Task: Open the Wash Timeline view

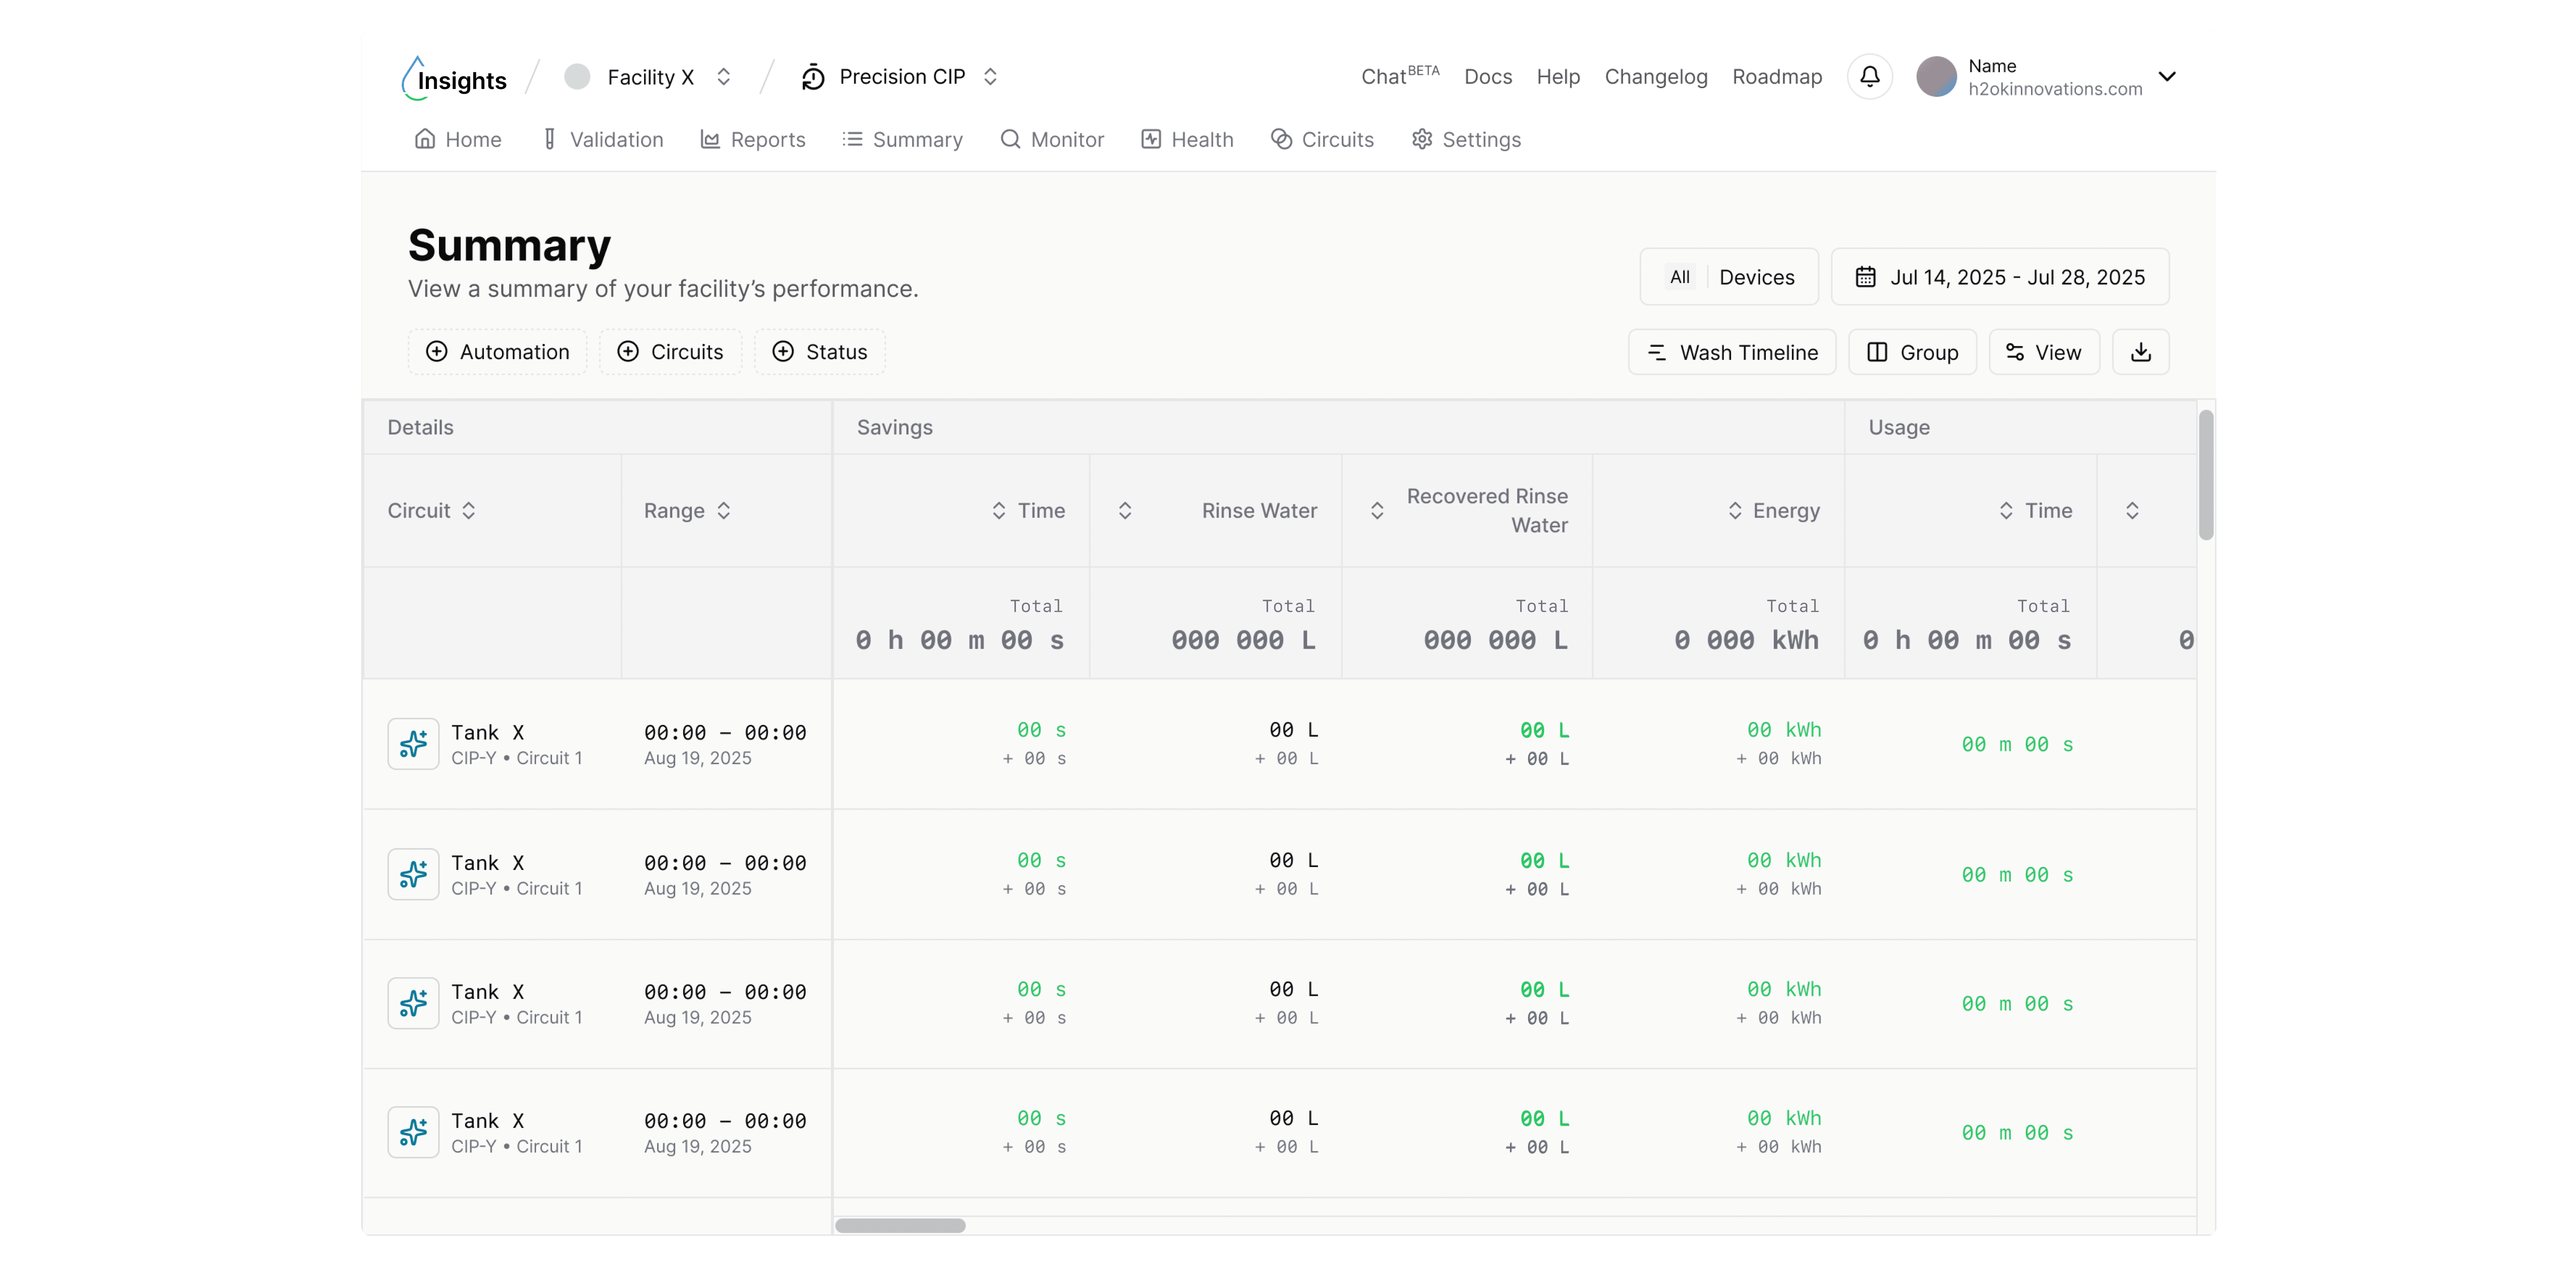Action: click(x=1731, y=352)
